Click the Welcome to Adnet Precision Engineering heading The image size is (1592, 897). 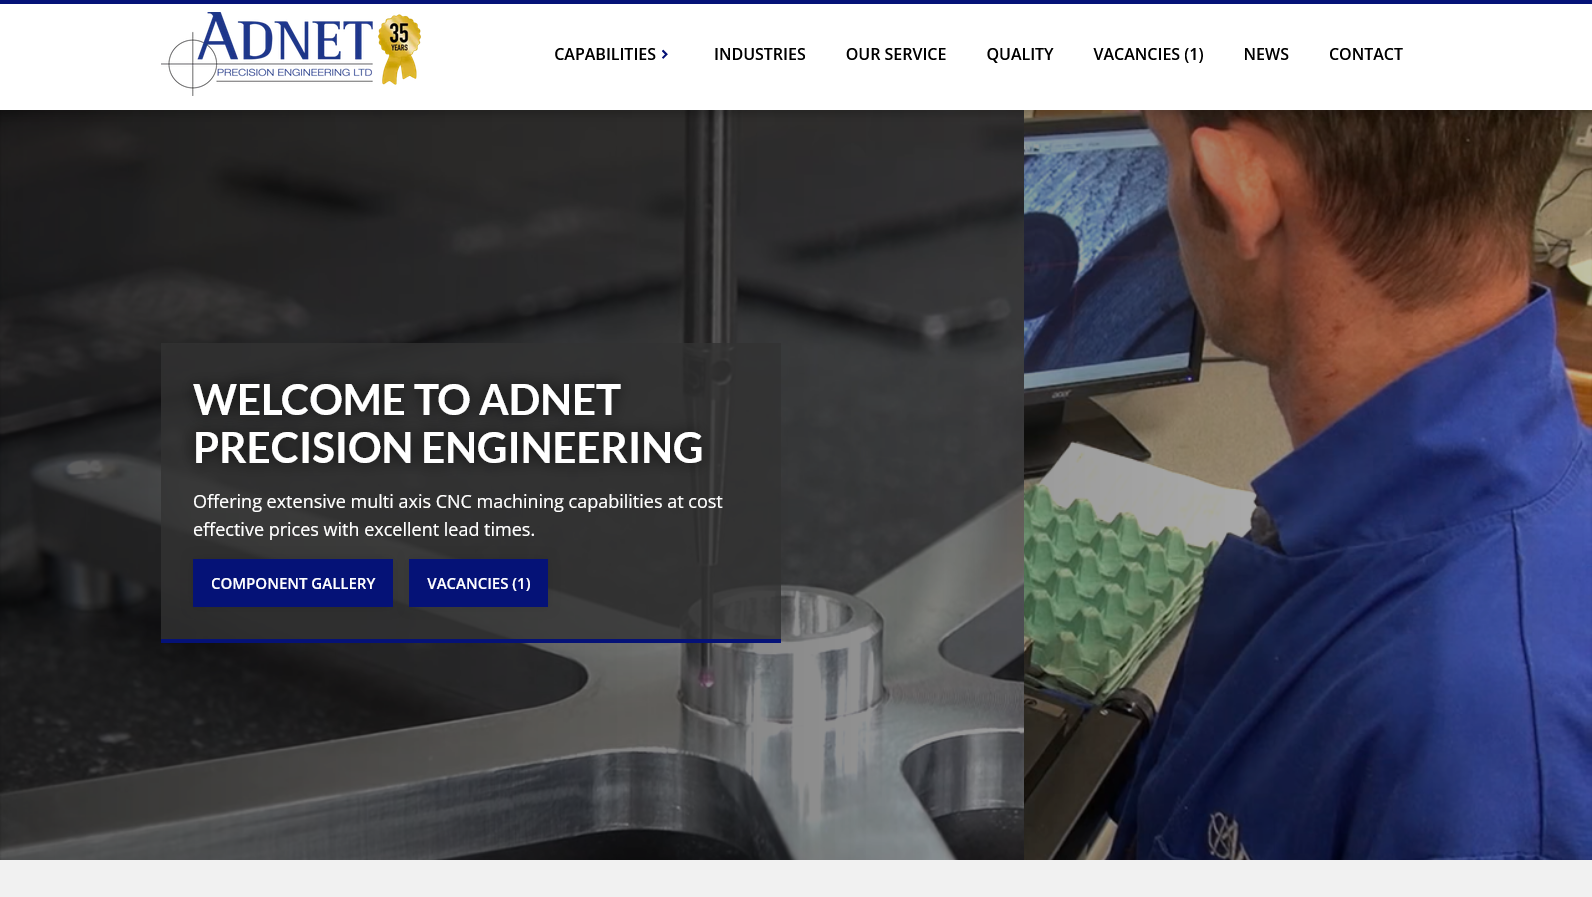click(x=448, y=424)
